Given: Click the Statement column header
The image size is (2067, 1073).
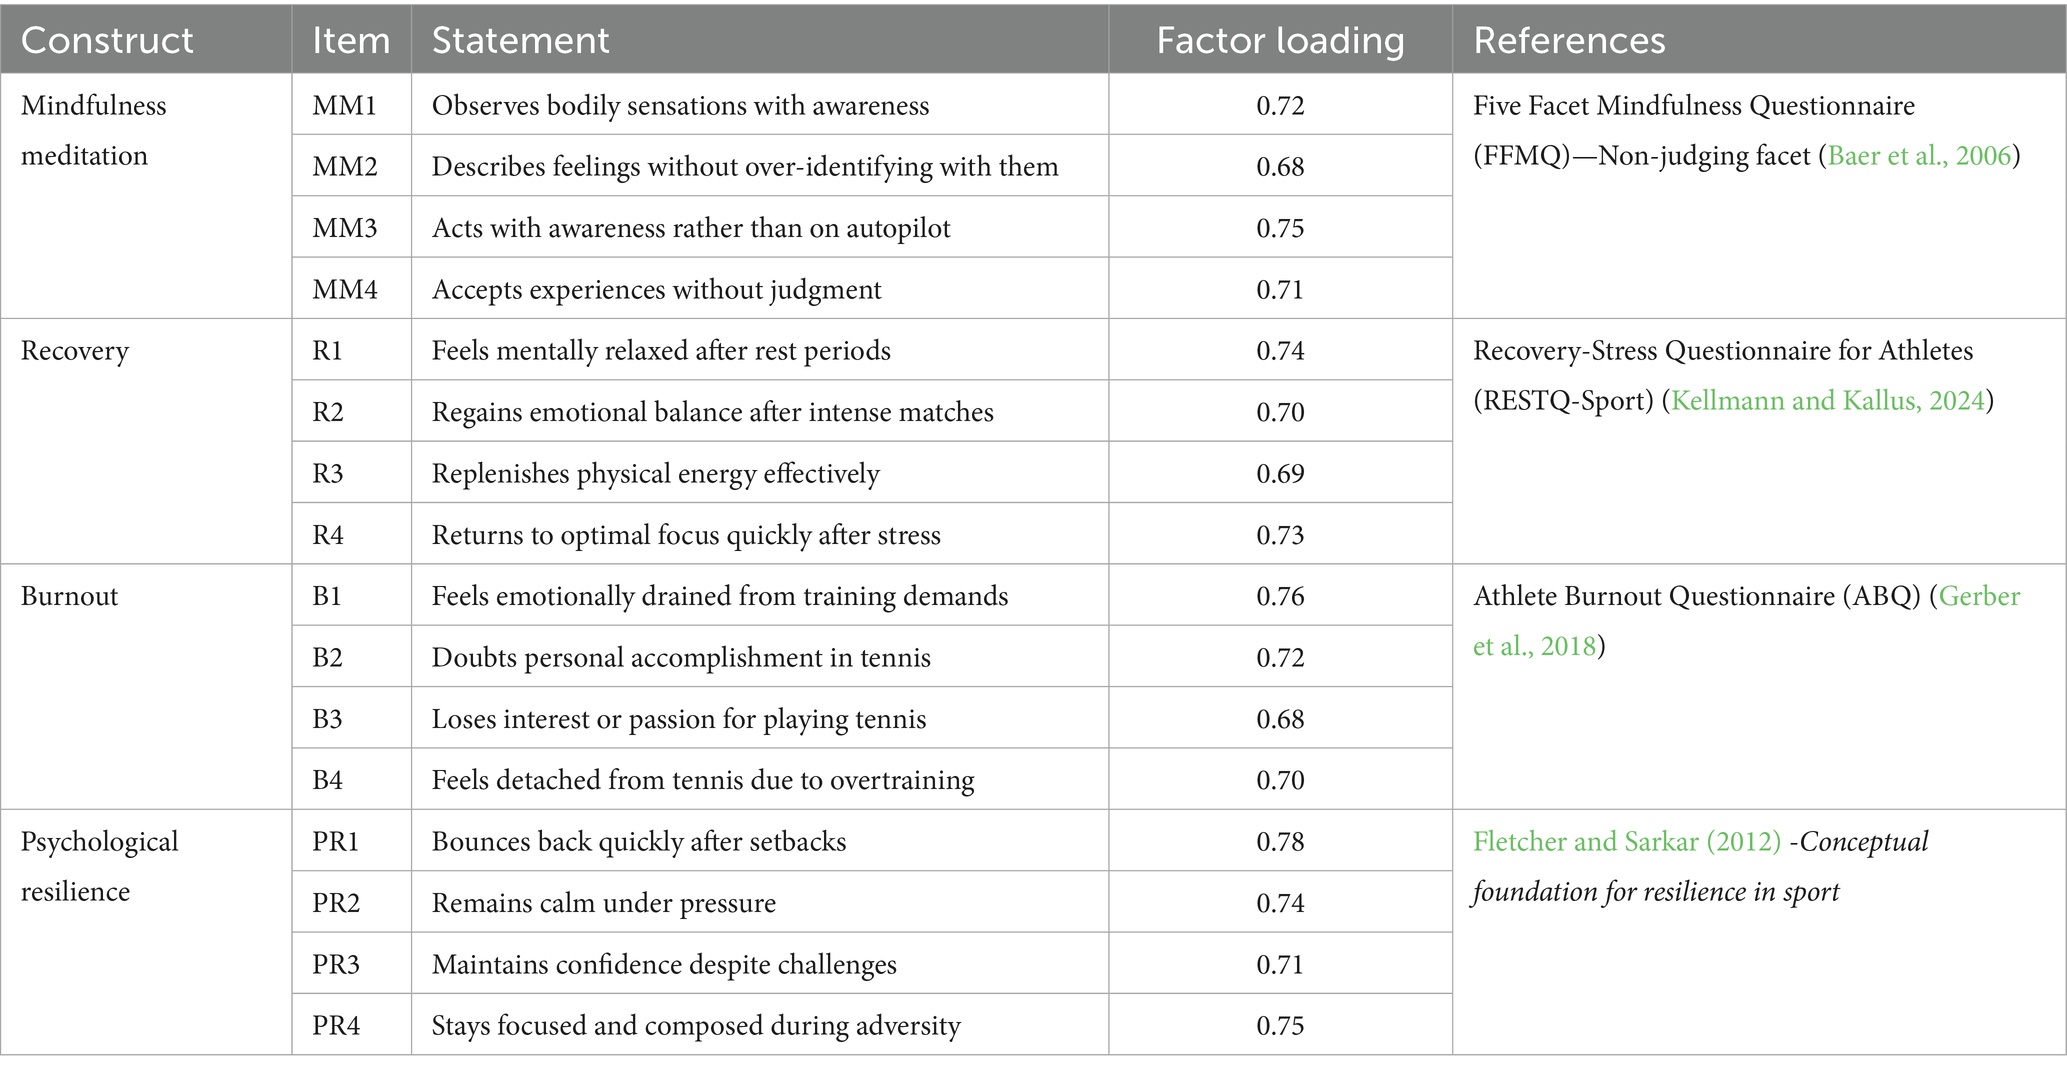Looking at the screenshot, I should pos(520,40).
